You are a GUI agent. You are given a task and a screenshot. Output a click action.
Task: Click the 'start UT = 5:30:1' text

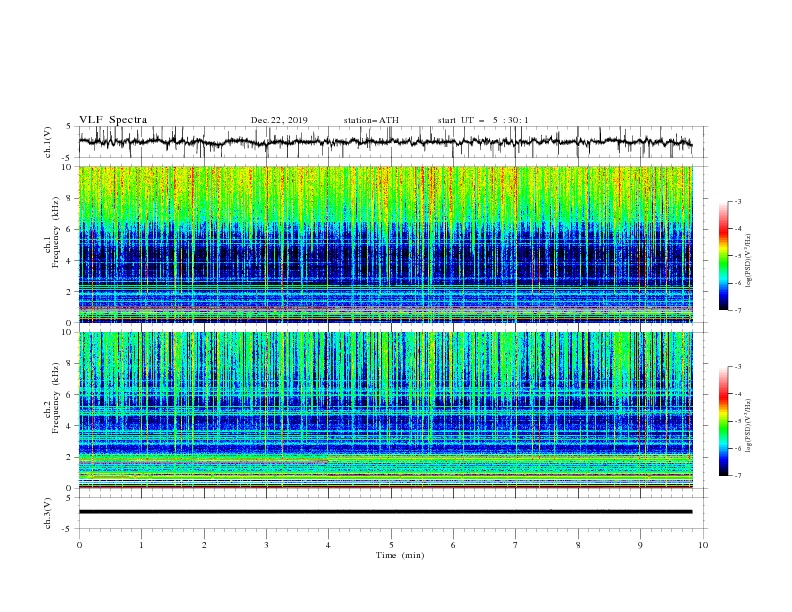coord(483,120)
